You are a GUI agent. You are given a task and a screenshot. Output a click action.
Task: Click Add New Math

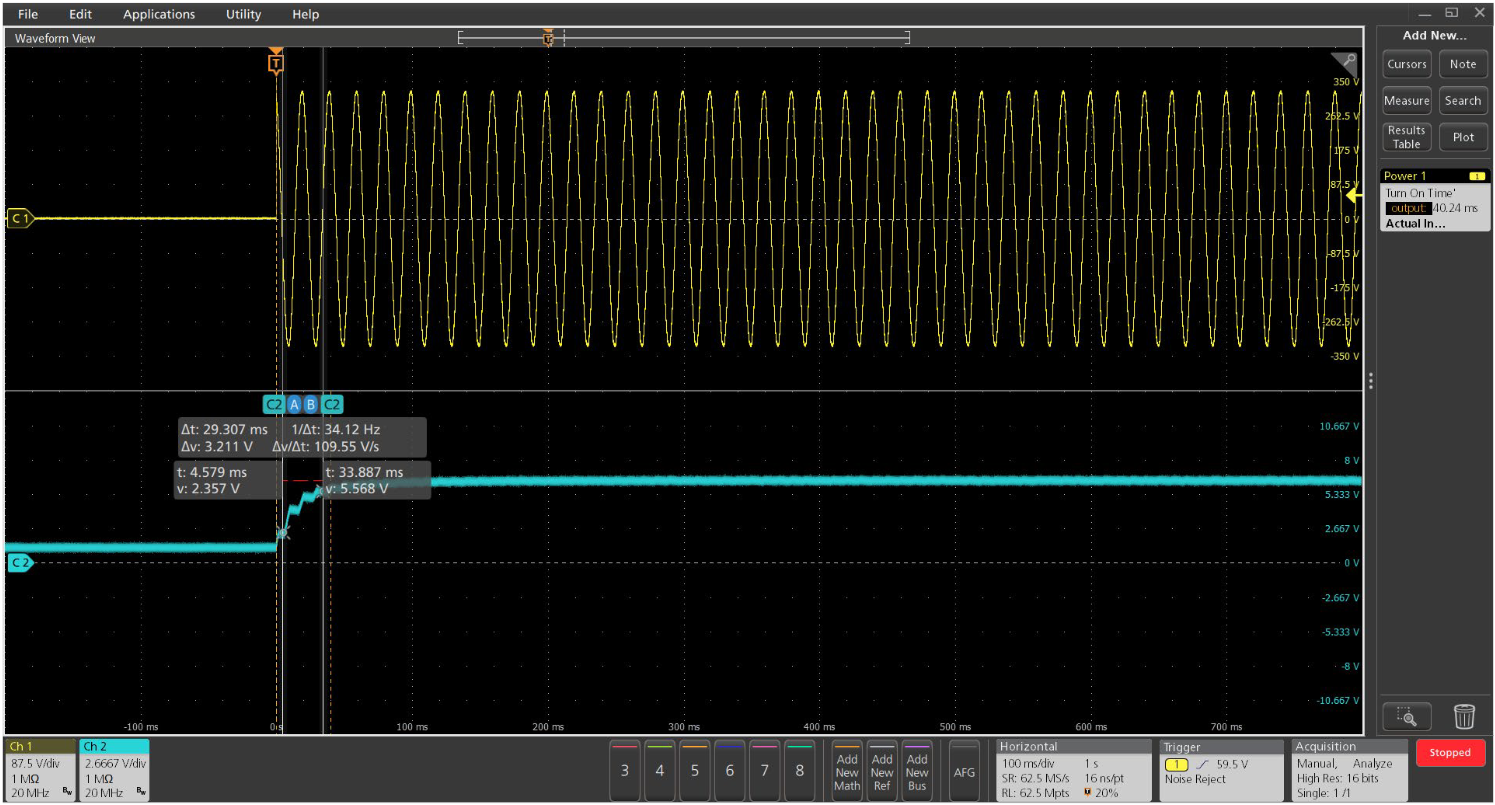[846, 771]
